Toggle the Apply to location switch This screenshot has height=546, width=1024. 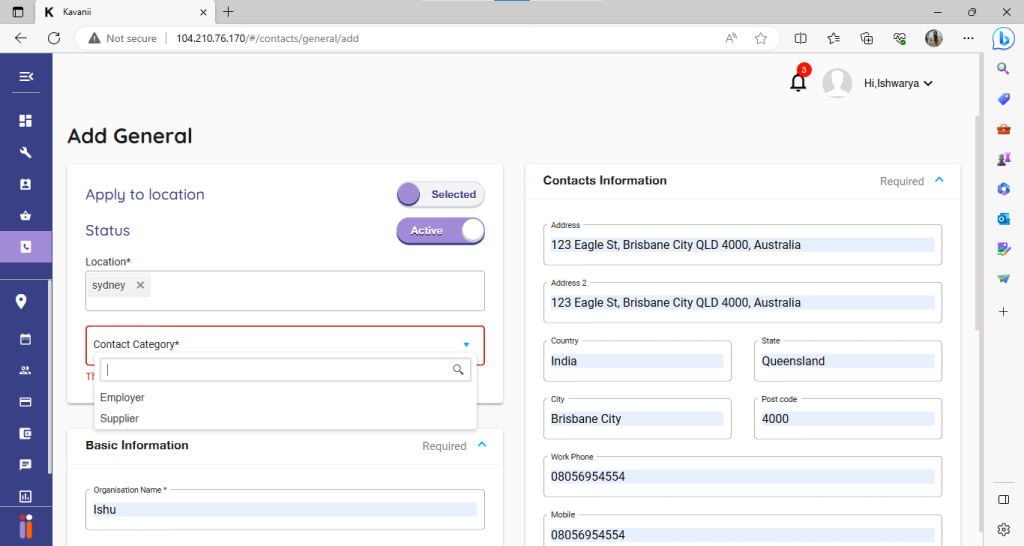pos(440,194)
